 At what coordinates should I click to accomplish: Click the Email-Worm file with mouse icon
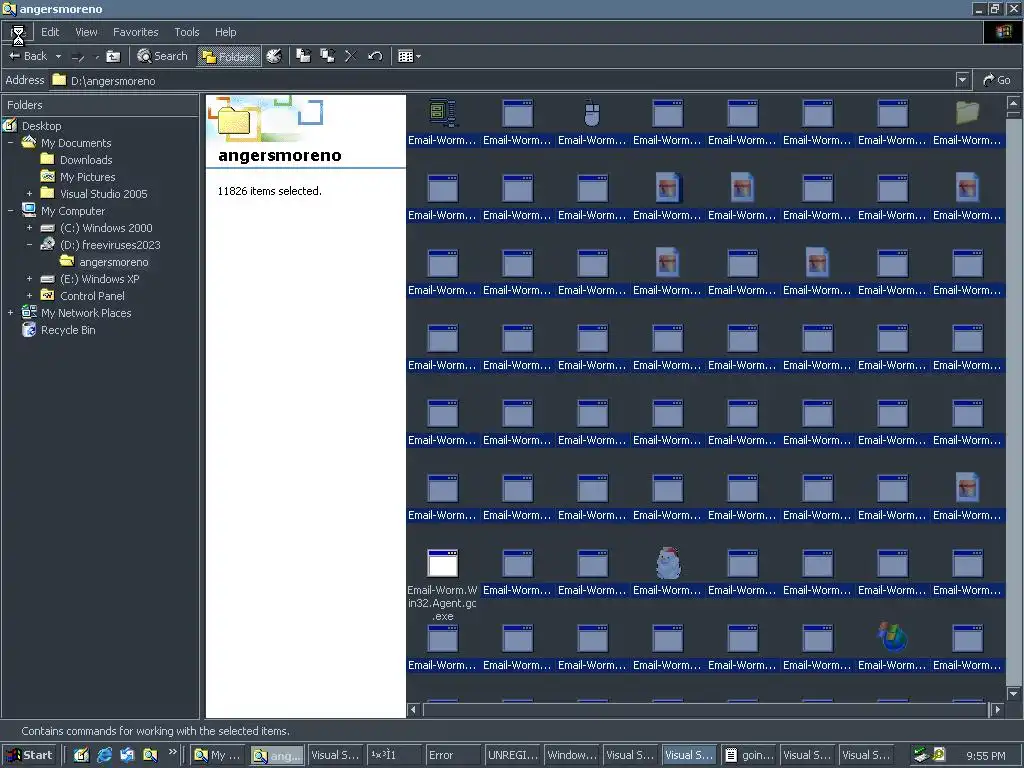click(592, 122)
